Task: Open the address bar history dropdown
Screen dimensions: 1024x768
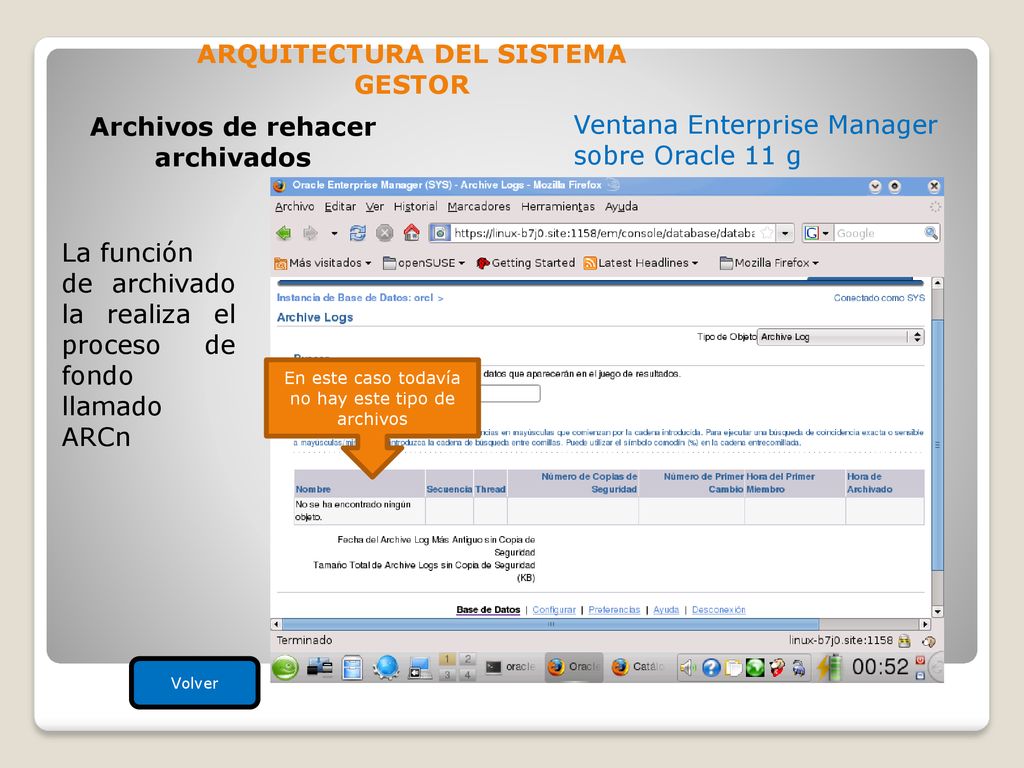Action: point(785,233)
